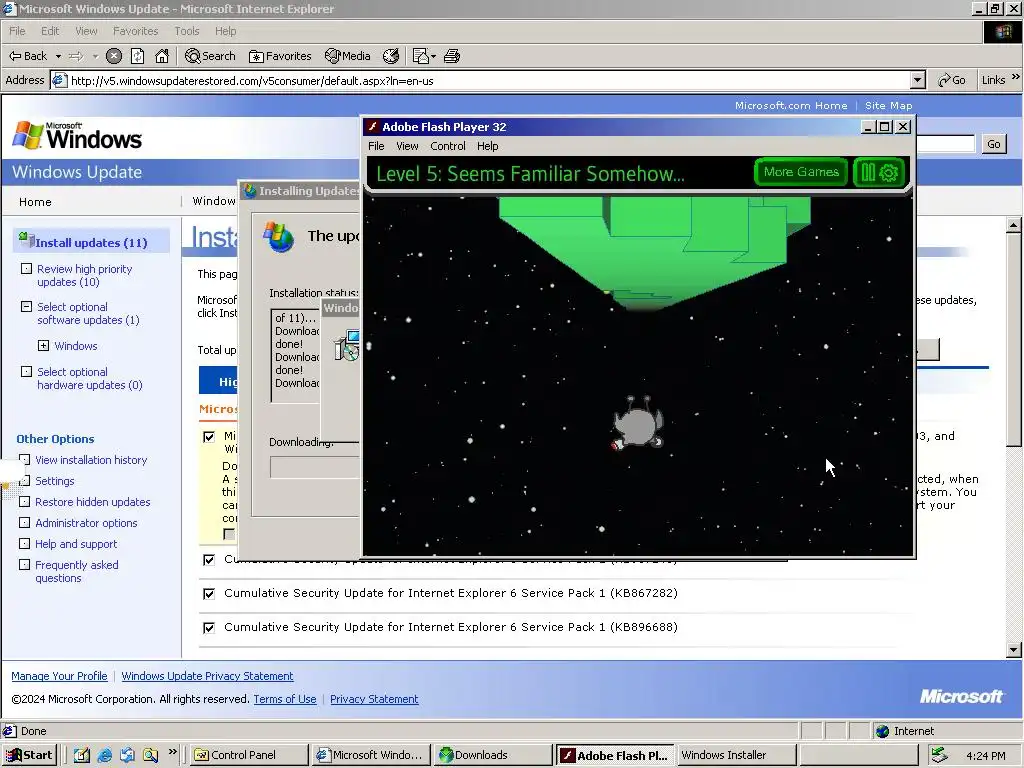Click Show Desktop quick launch icon
Image resolution: width=1024 pixels, height=768 pixels.
coord(81,755)
